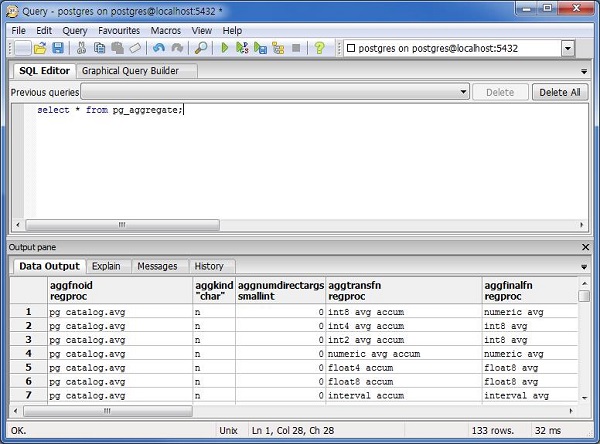Open the Macros menu

(166, 31)
